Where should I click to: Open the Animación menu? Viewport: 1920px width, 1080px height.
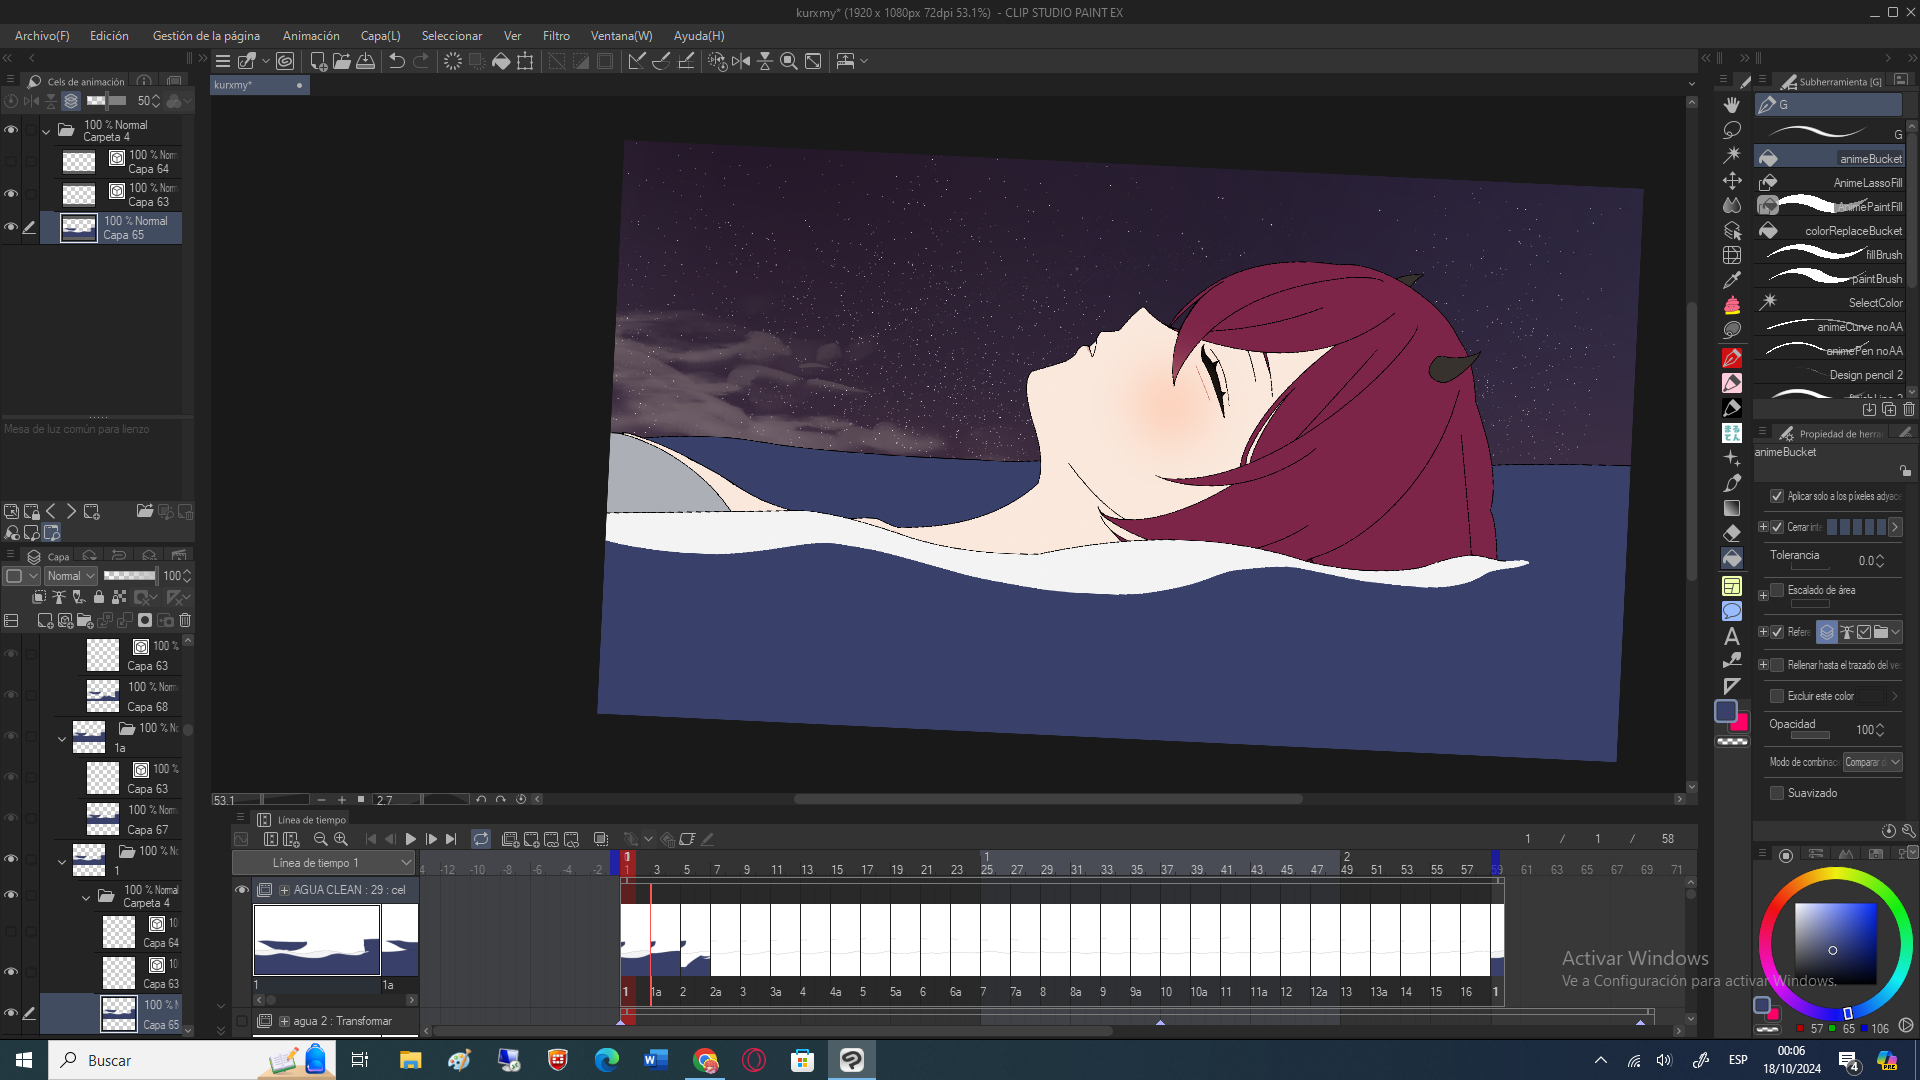pos(310,36)
